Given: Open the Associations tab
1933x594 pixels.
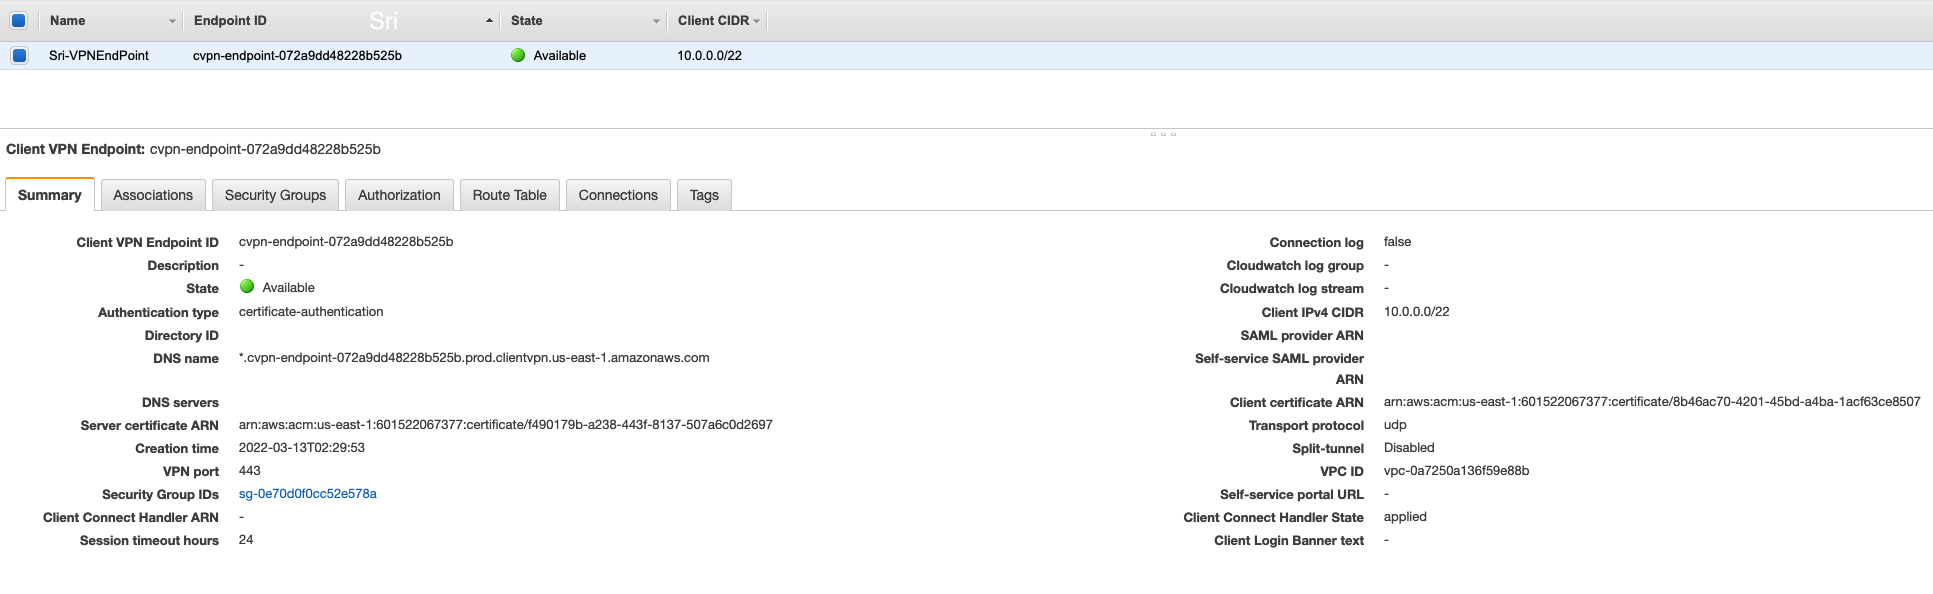Looking at the screenshot, I should [x=153, y=195].
